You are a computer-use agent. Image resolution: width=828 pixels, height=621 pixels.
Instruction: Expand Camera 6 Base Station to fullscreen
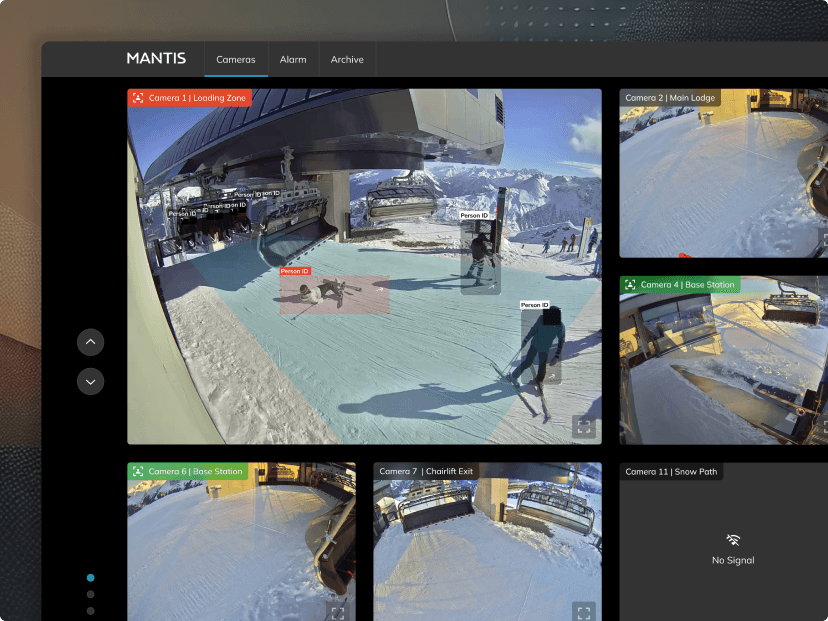click(x=338, y=613)
